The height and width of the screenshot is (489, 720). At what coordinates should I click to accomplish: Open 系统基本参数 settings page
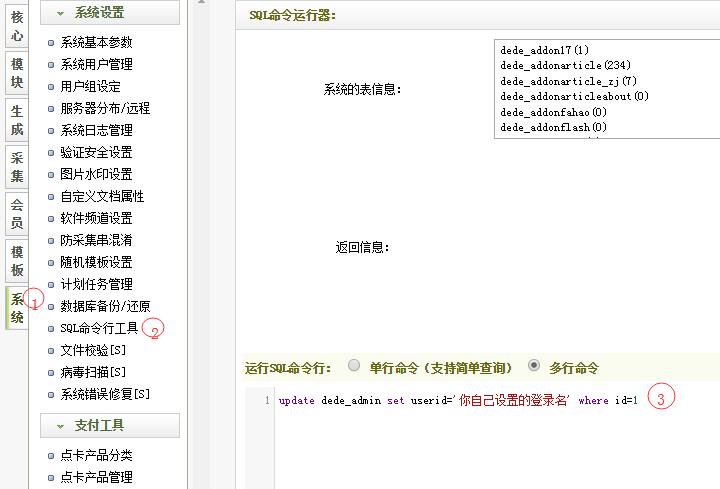tap(96, 42)
